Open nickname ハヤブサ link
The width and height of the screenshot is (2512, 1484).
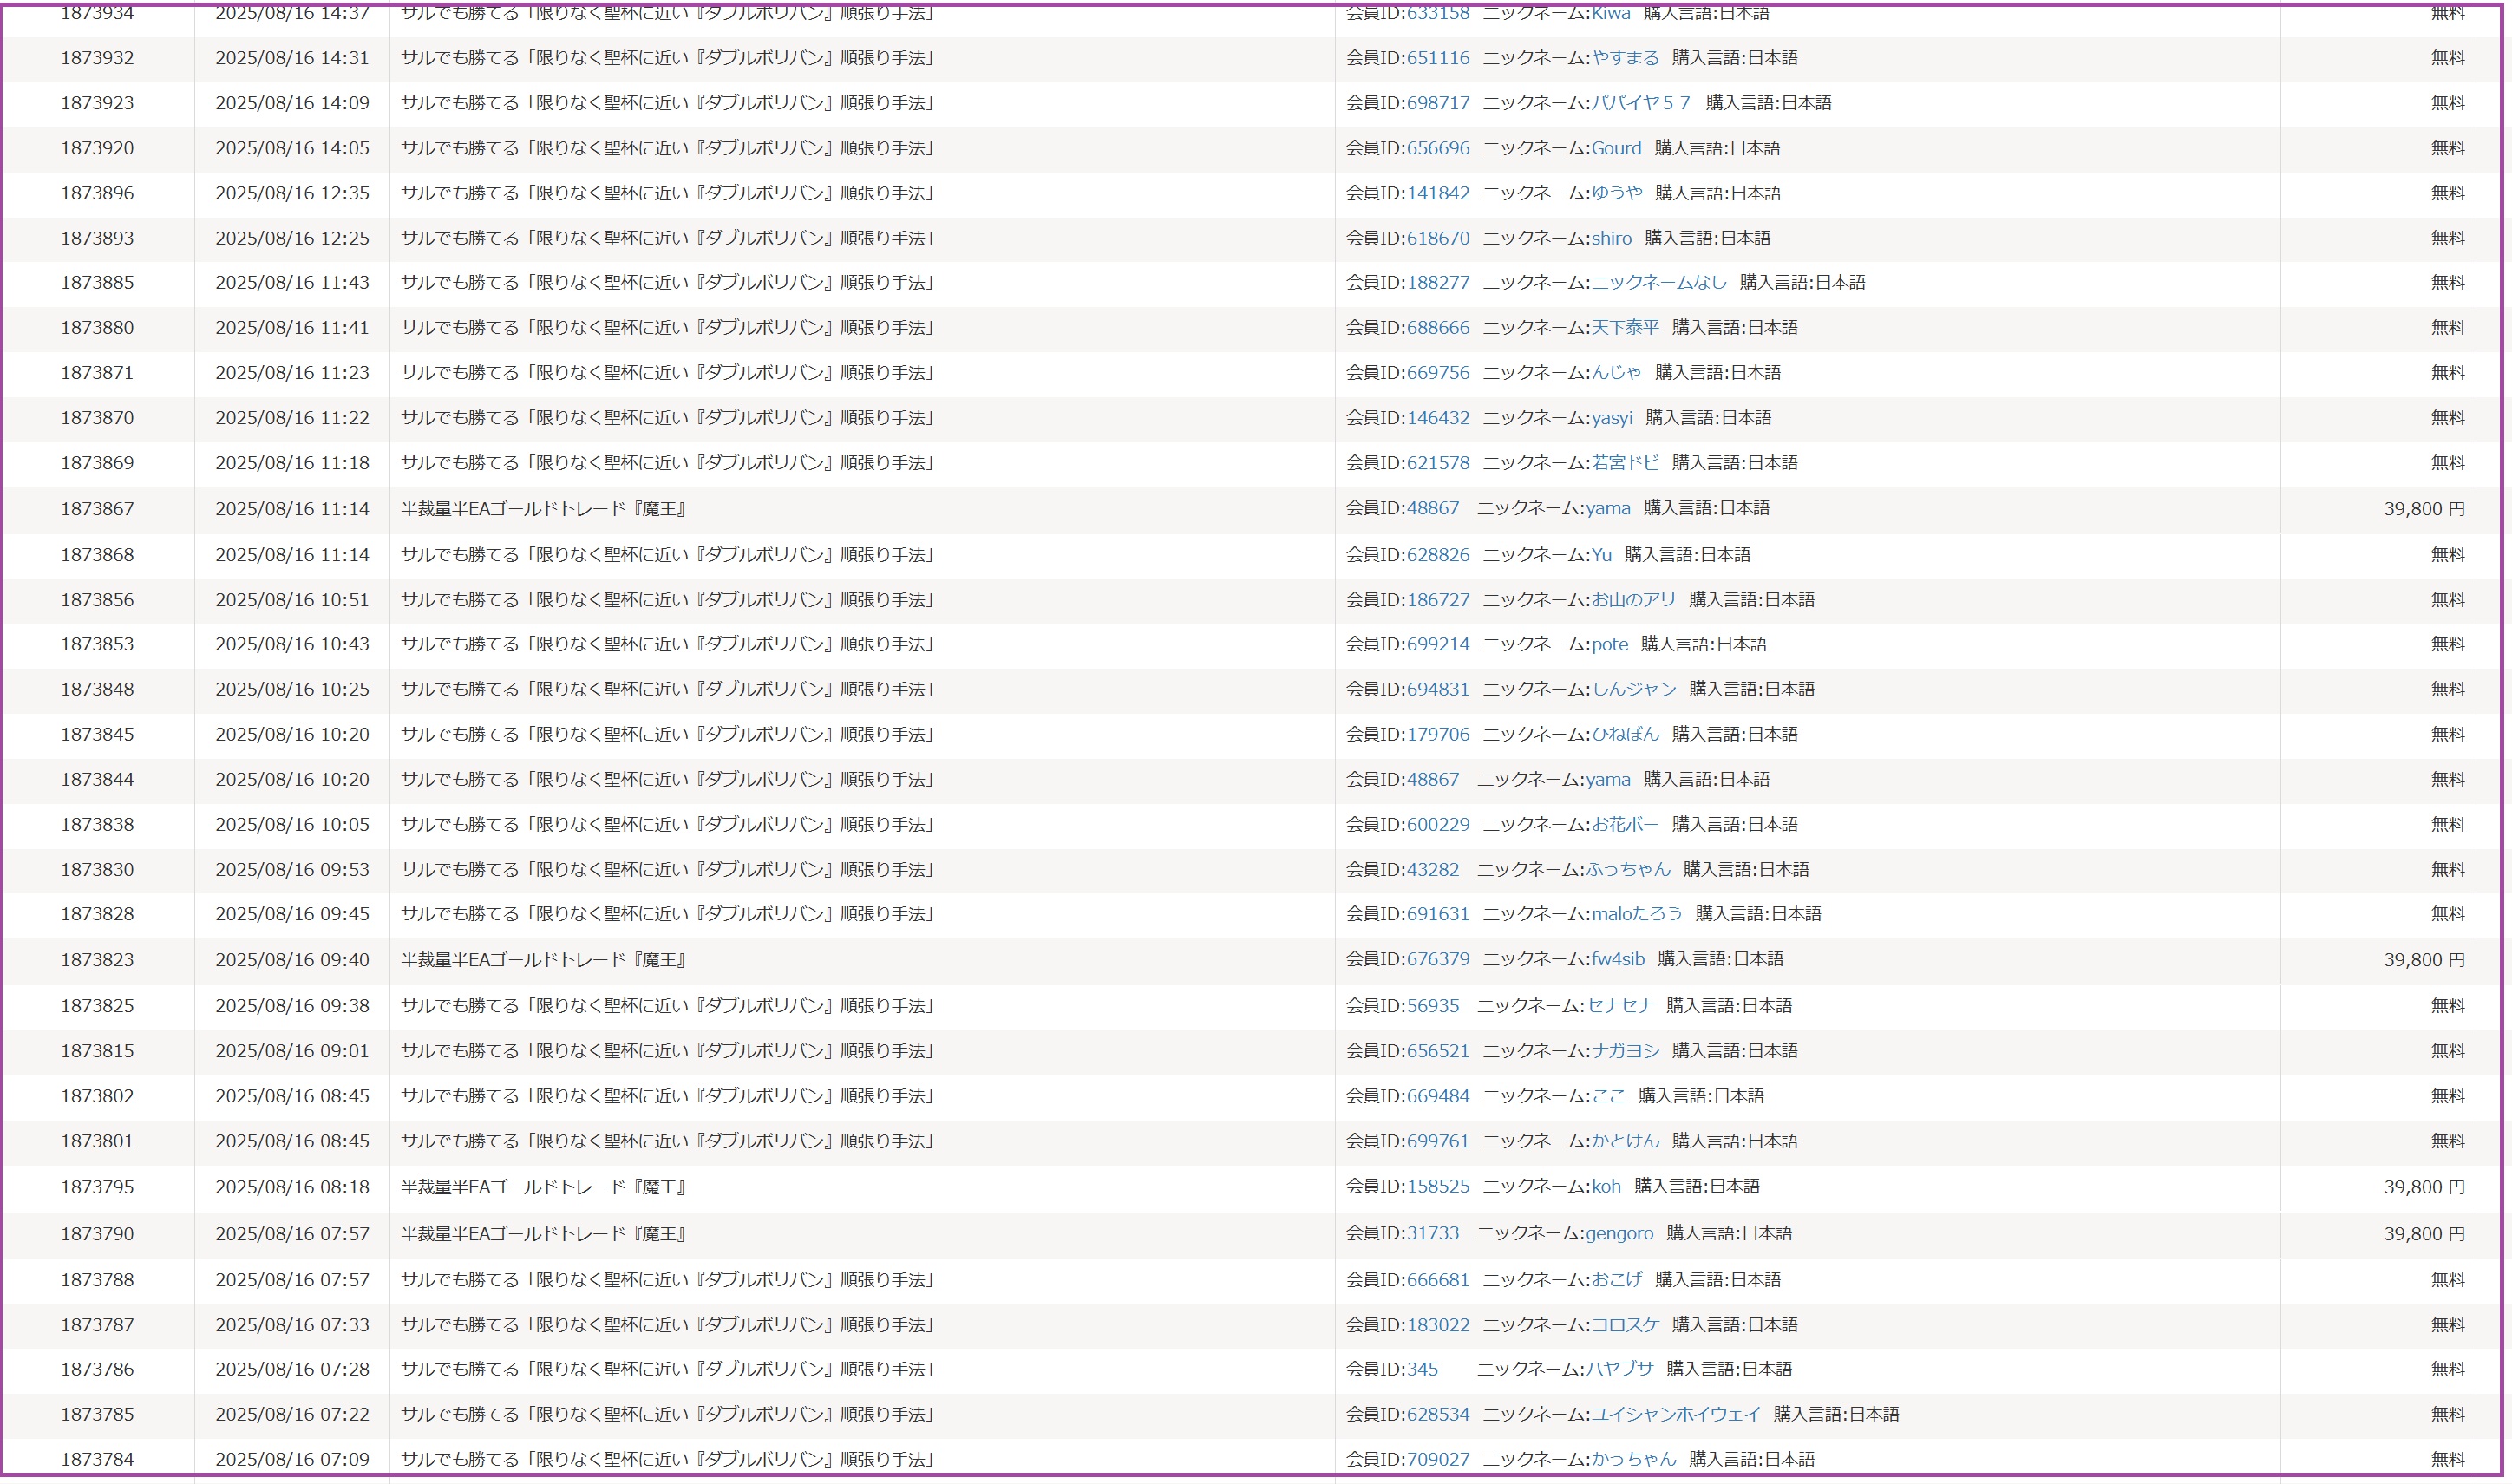point(1620,1369)
